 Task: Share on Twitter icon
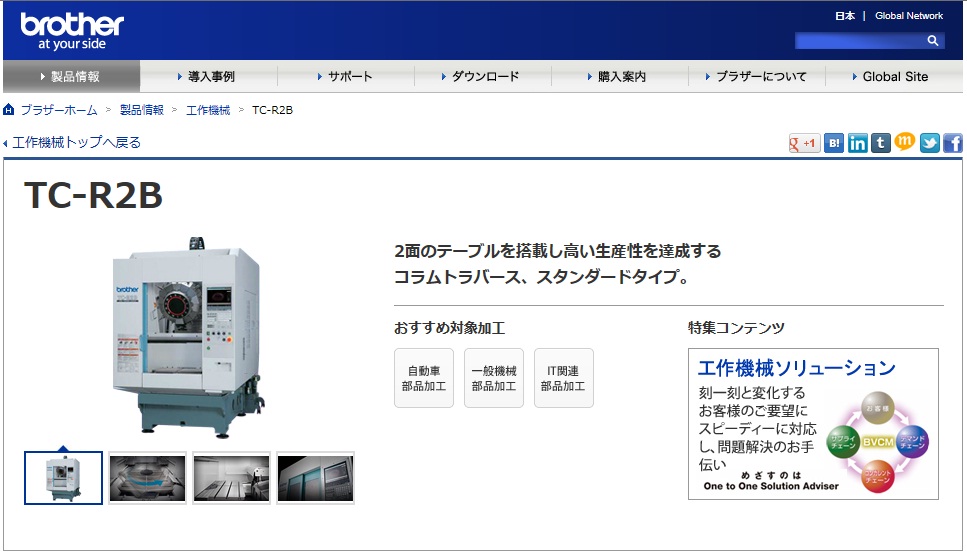point(929,143)
